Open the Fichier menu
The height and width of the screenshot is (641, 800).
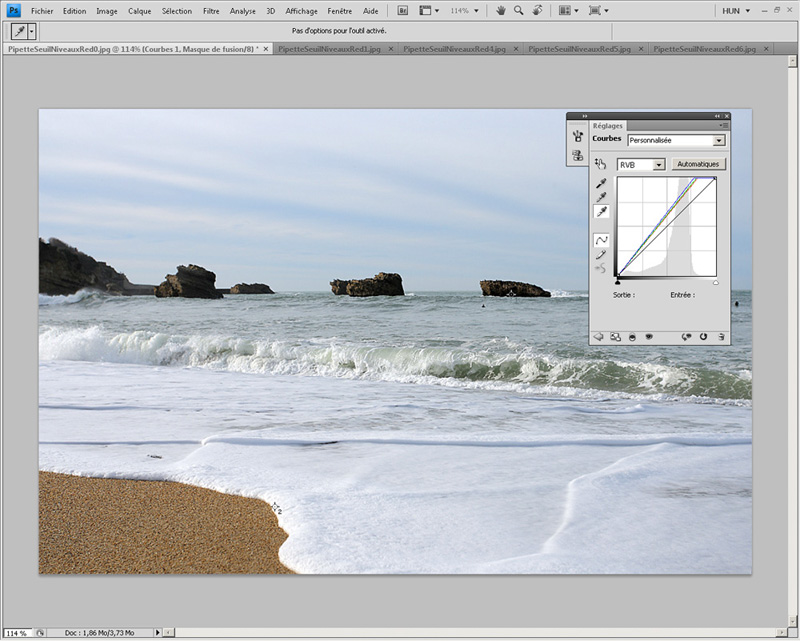click(42, 11)
